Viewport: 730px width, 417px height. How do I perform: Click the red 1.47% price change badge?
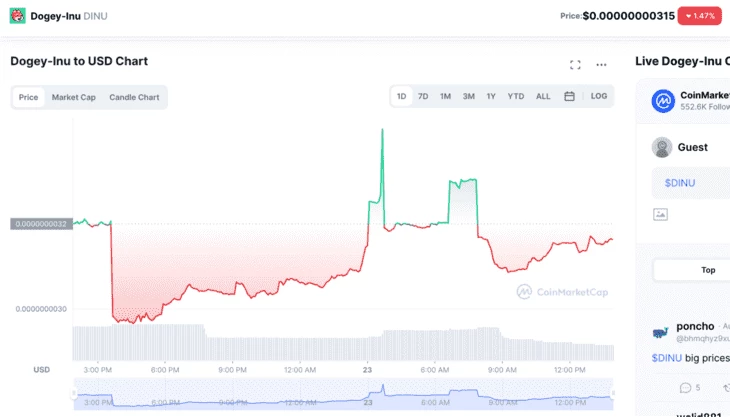[700, 16]
